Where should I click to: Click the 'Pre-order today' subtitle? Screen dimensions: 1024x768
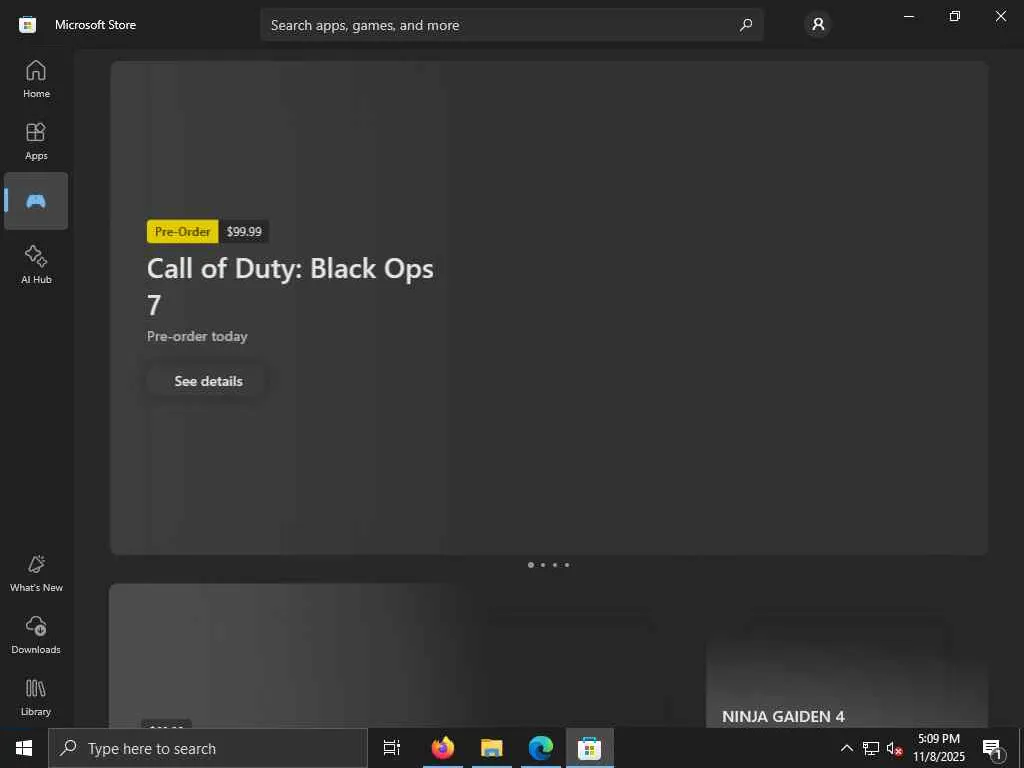pyautogui.click(x=197, y=336)
